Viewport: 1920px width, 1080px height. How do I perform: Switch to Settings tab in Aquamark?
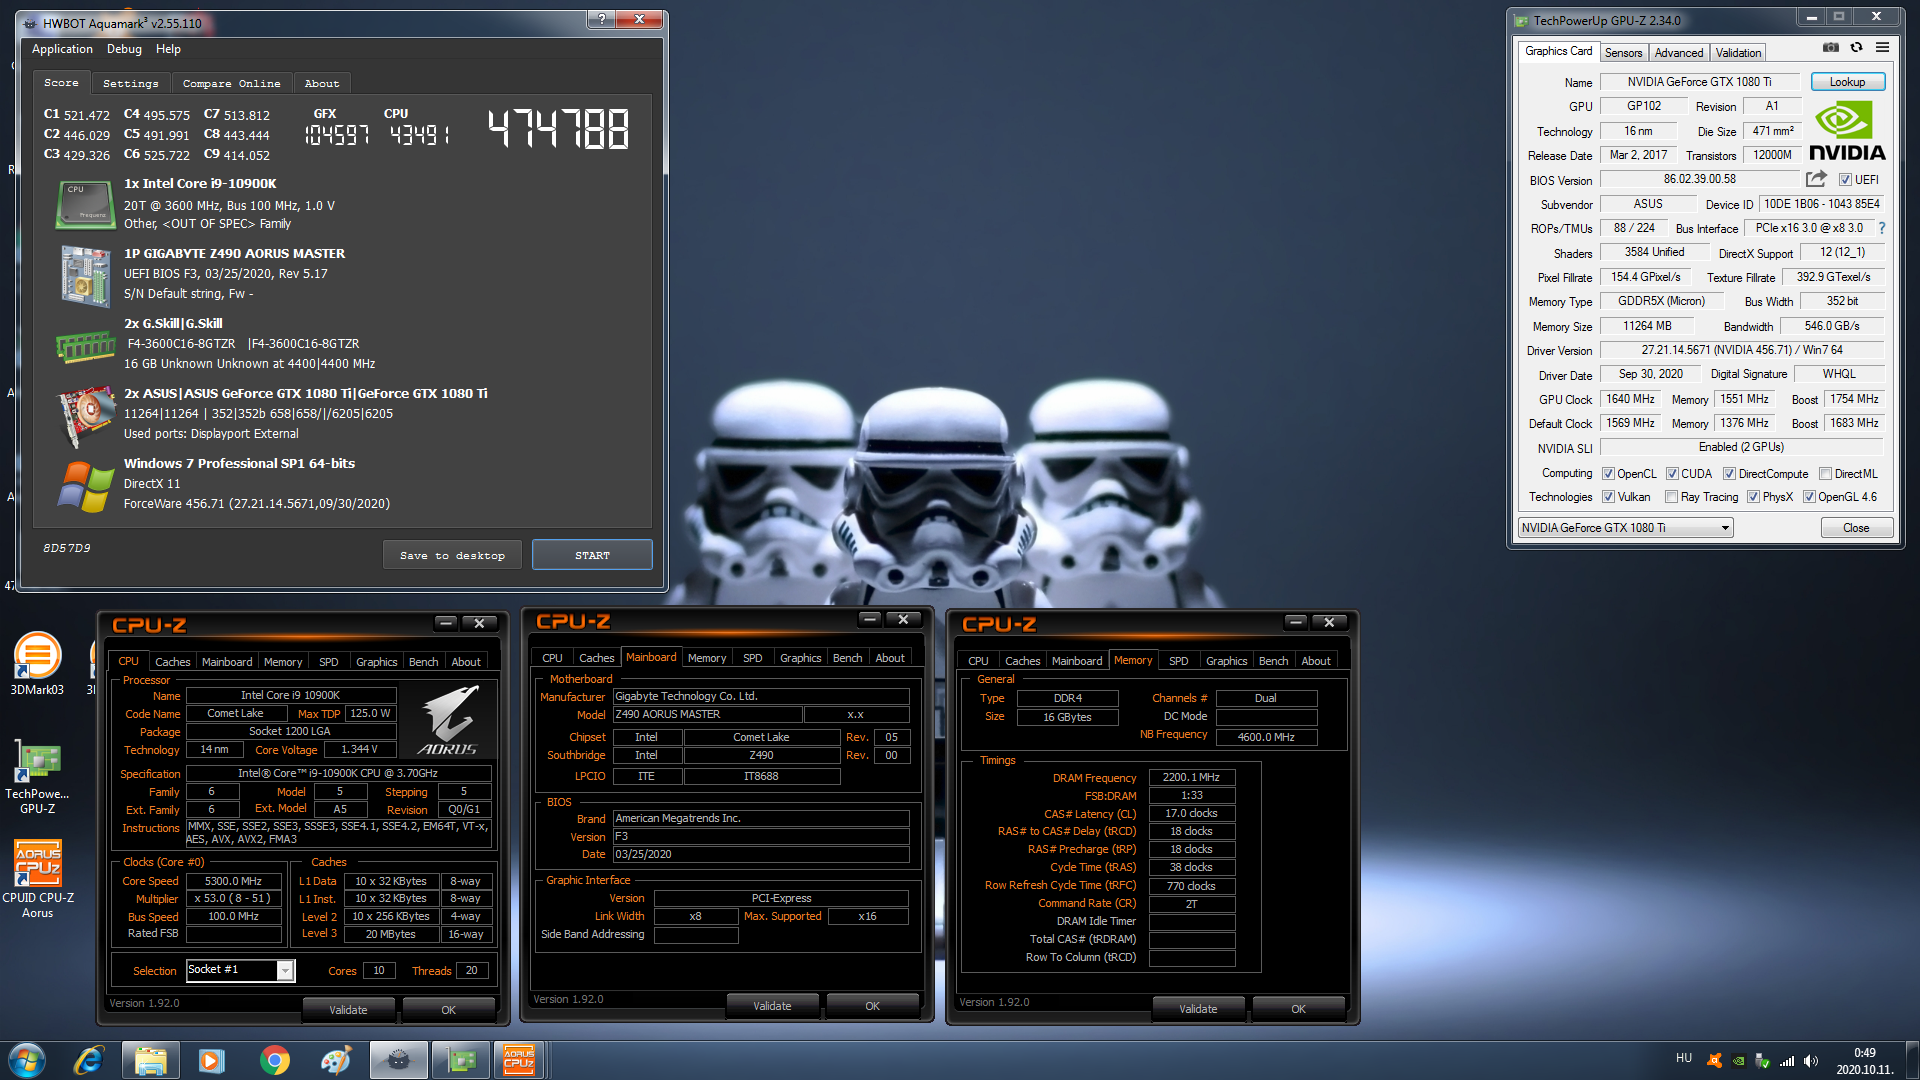point(131,84)
